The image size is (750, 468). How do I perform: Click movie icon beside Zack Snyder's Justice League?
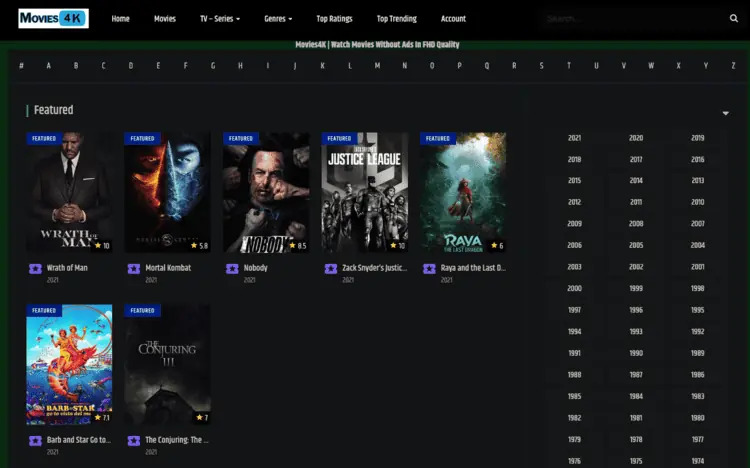pyautogui.click(x=331, y=268)
